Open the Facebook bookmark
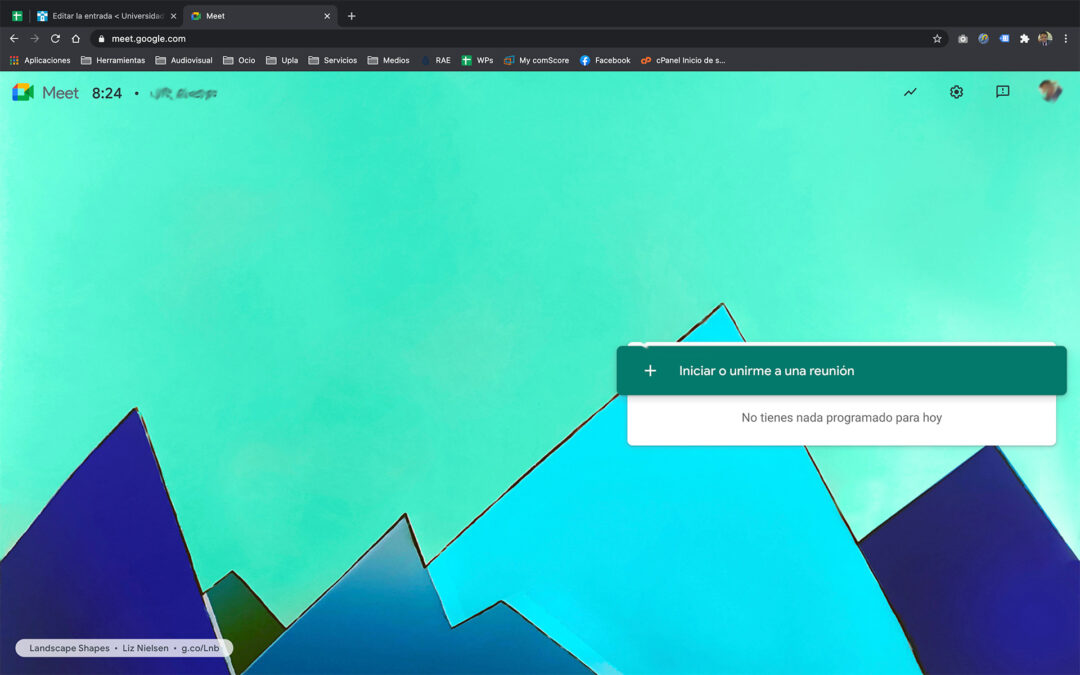 click(605, 60)
